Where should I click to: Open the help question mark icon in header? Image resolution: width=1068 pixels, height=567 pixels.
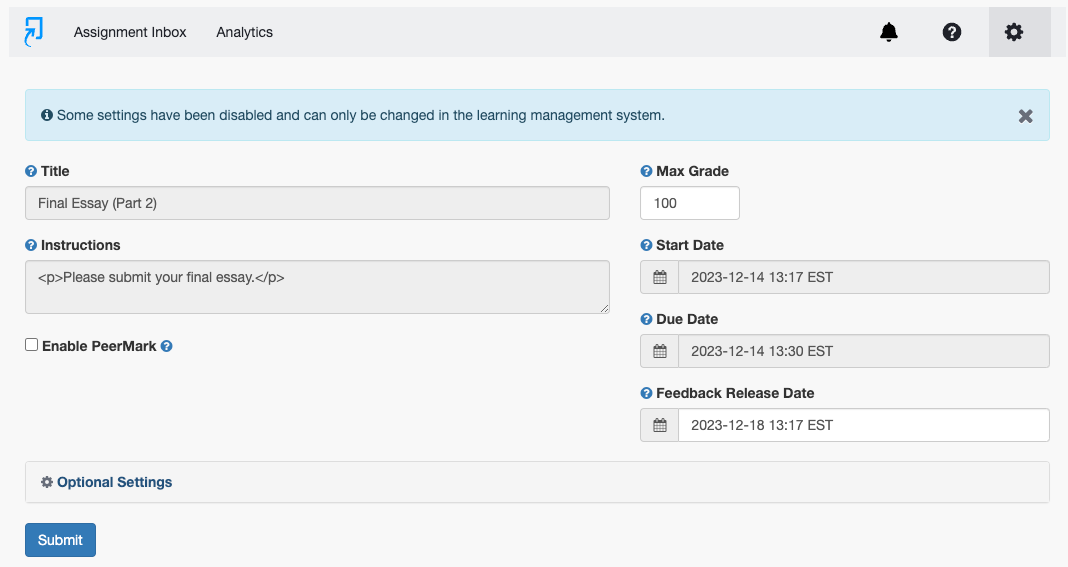tap(952, 32)
